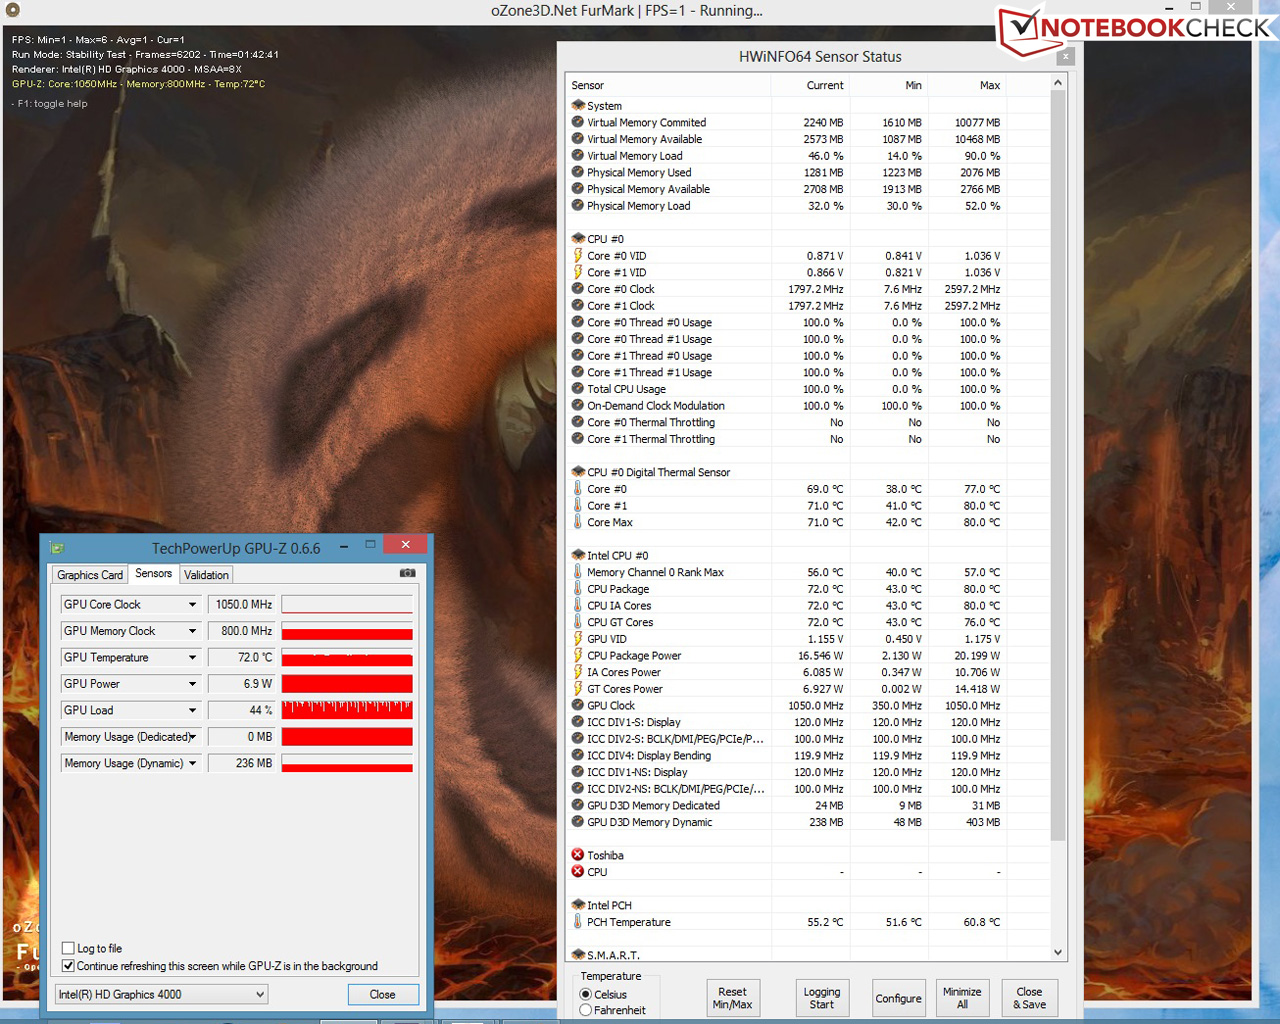The image size is (1280, 1024).
Task: Open the GPU Load sensor dropdown
Action: (193, 711)
